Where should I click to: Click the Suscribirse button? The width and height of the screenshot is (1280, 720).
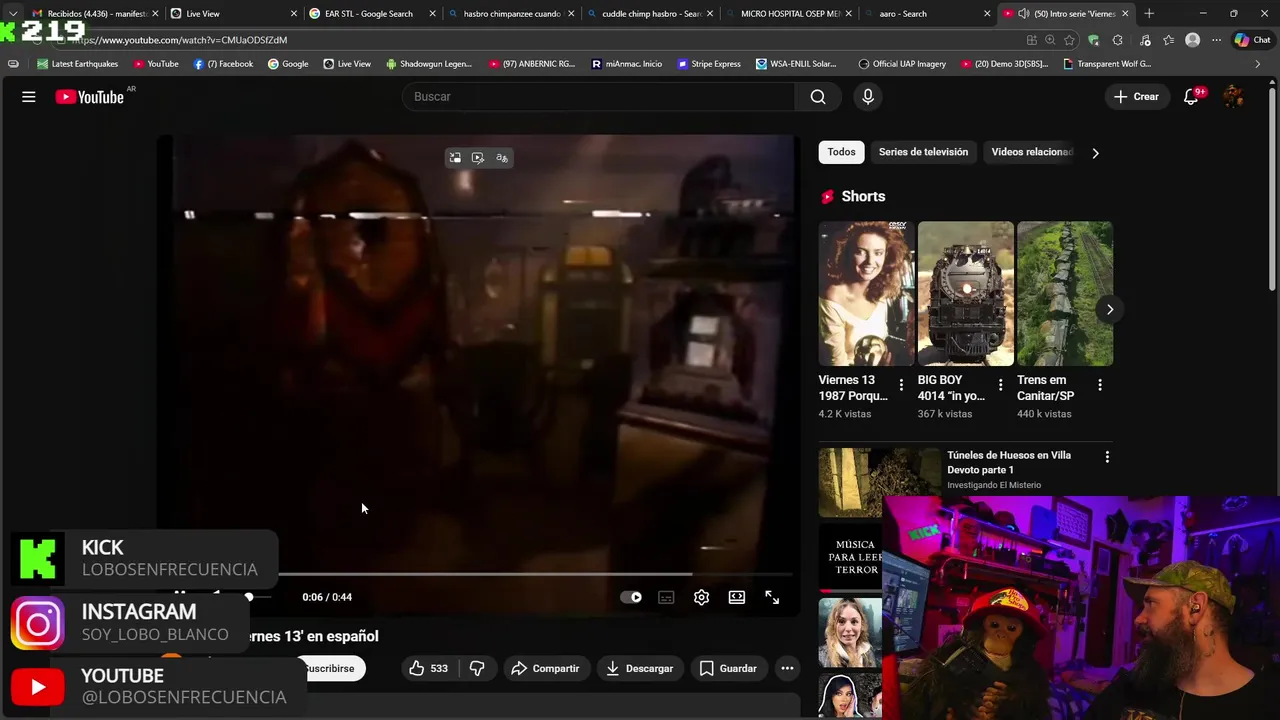[x=329, y=668]
